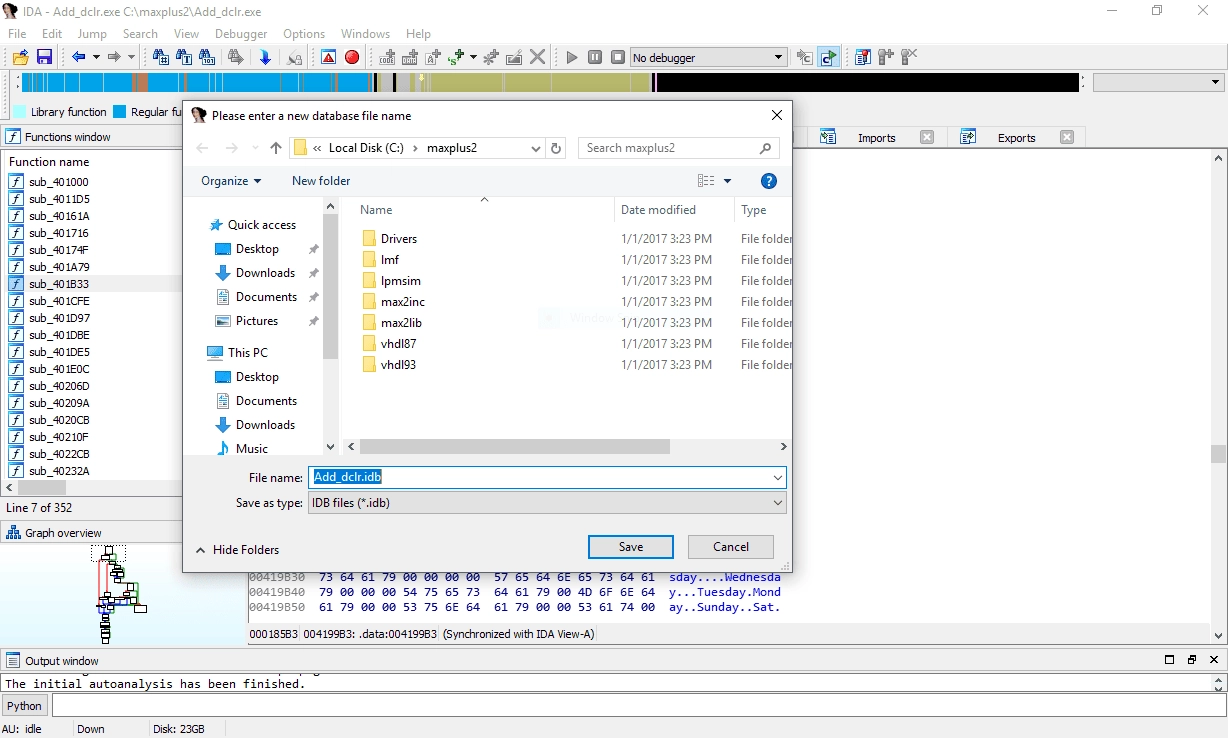This screenshot has width=1228, height=738.
Task: Open the address path history dropdown
Action: pyautogui.click(x=536, y=148)
